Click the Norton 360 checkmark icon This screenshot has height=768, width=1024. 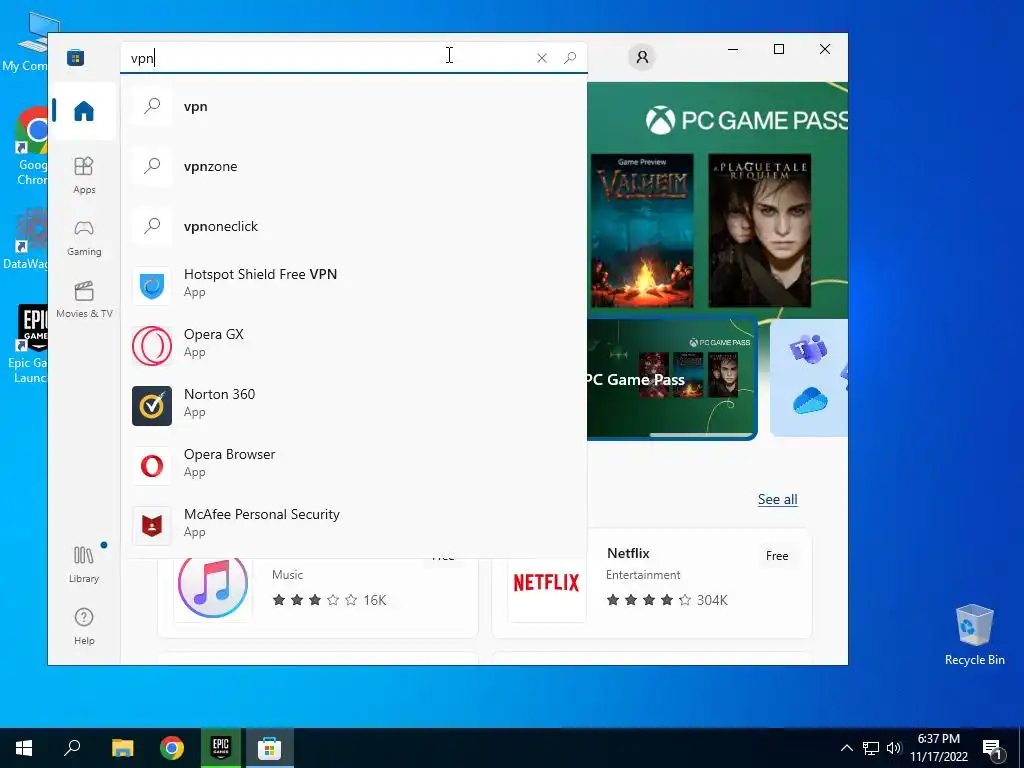(x=152, y=406)
